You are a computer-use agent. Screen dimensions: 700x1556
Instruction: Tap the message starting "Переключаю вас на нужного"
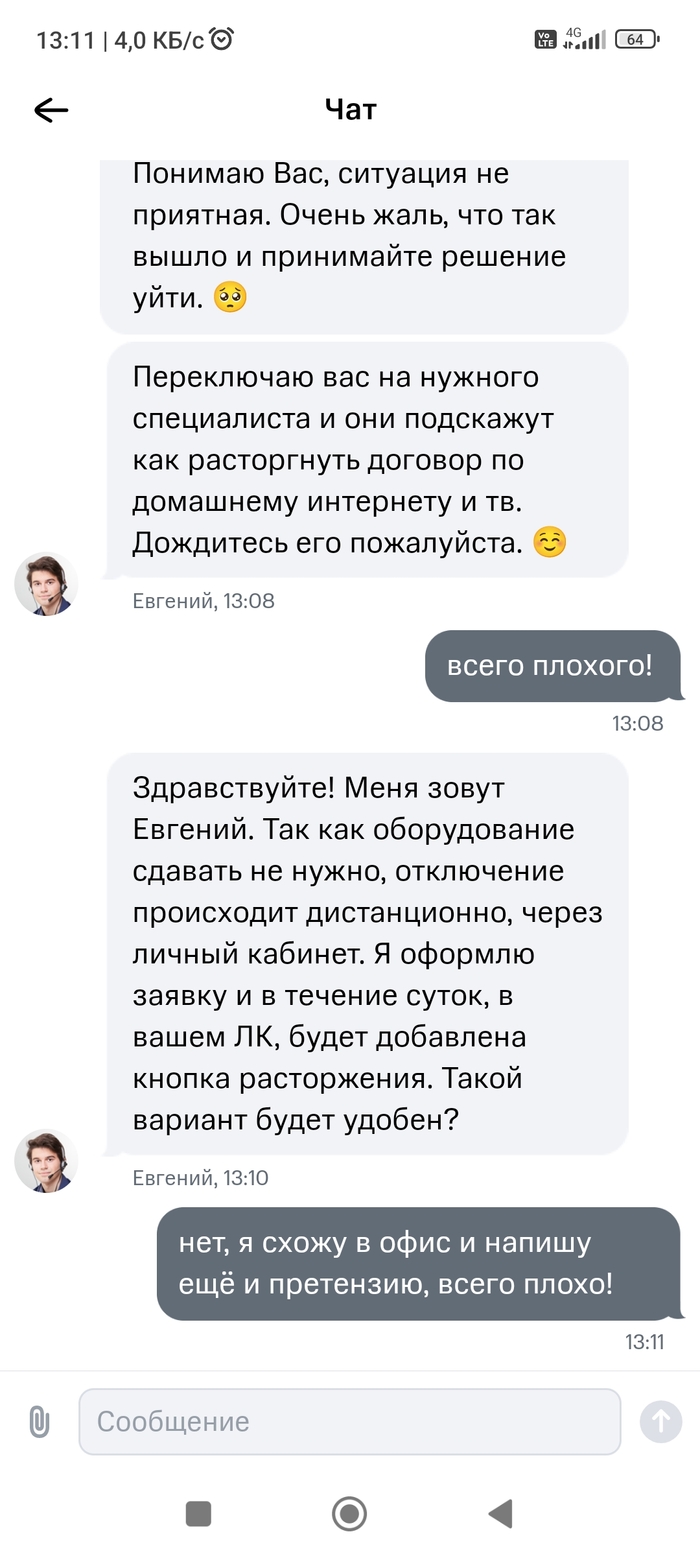coord(367,460)
